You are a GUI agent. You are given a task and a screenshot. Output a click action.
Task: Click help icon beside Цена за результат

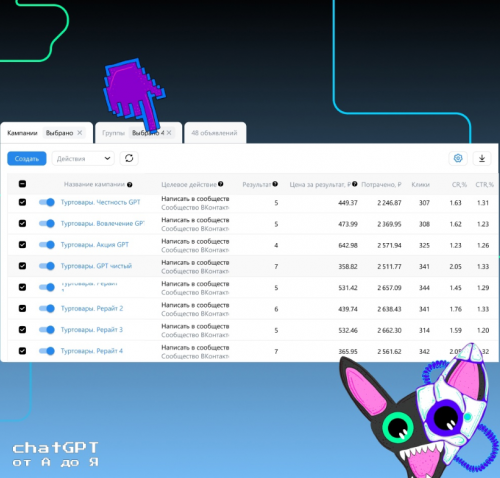pos(355,184)
